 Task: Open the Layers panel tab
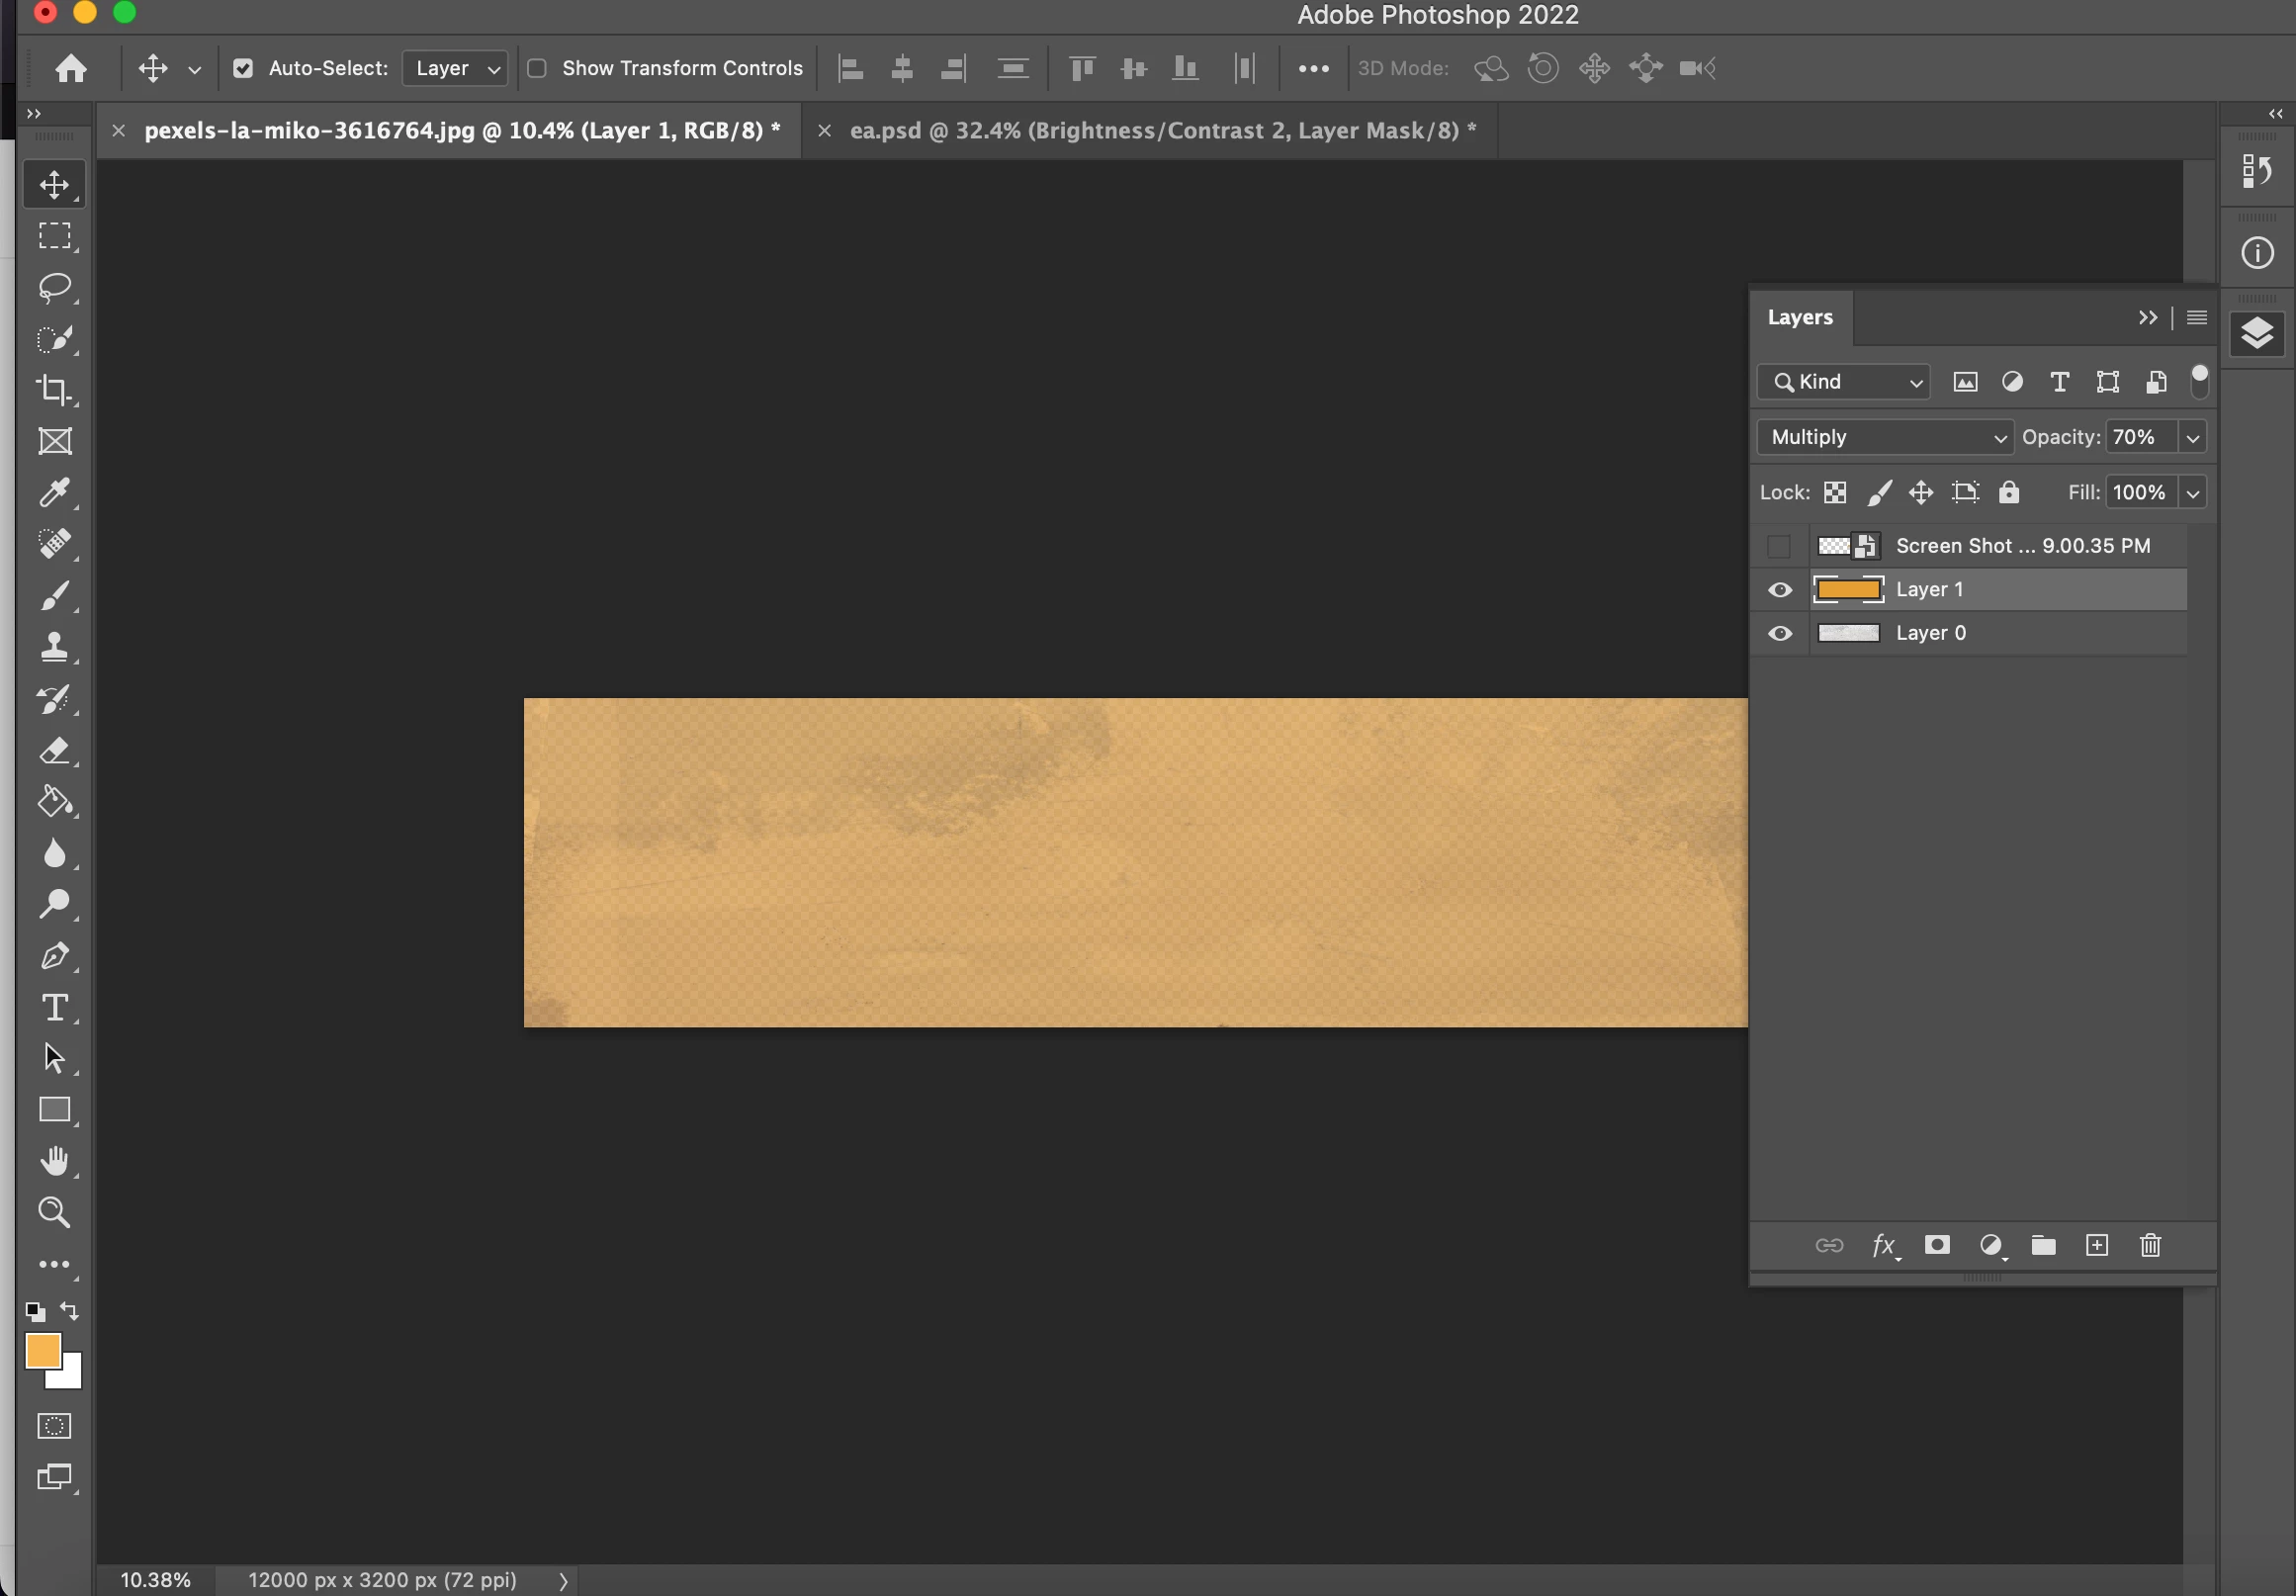(1800, 317)
